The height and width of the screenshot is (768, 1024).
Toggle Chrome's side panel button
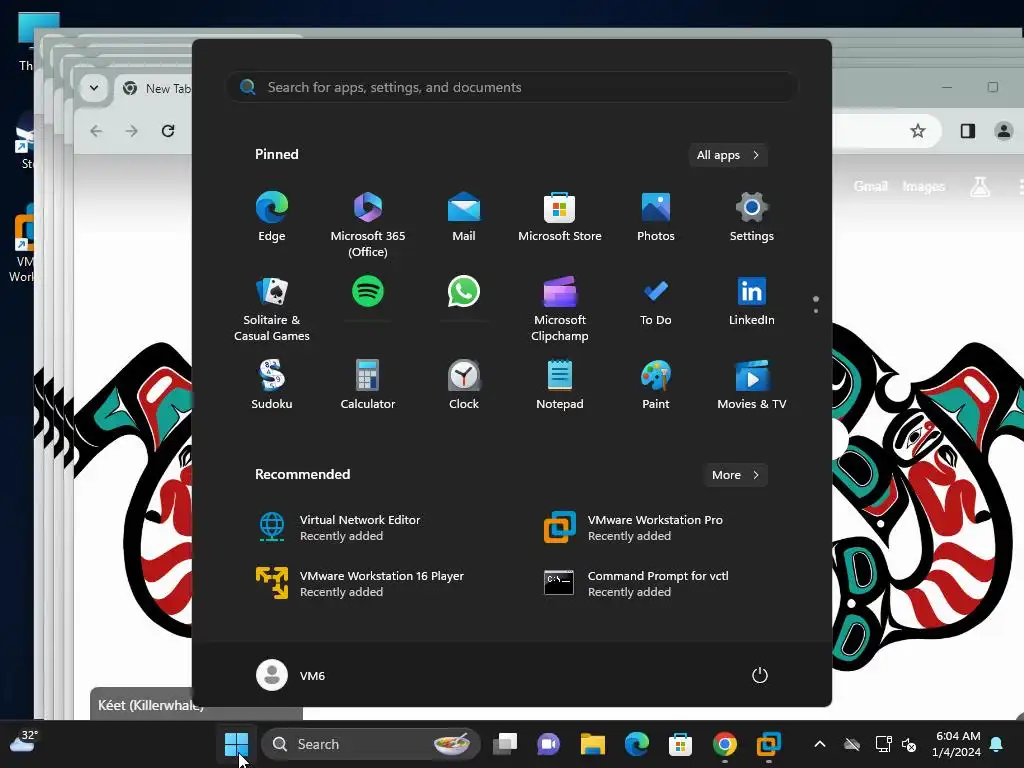coord(968,131)
